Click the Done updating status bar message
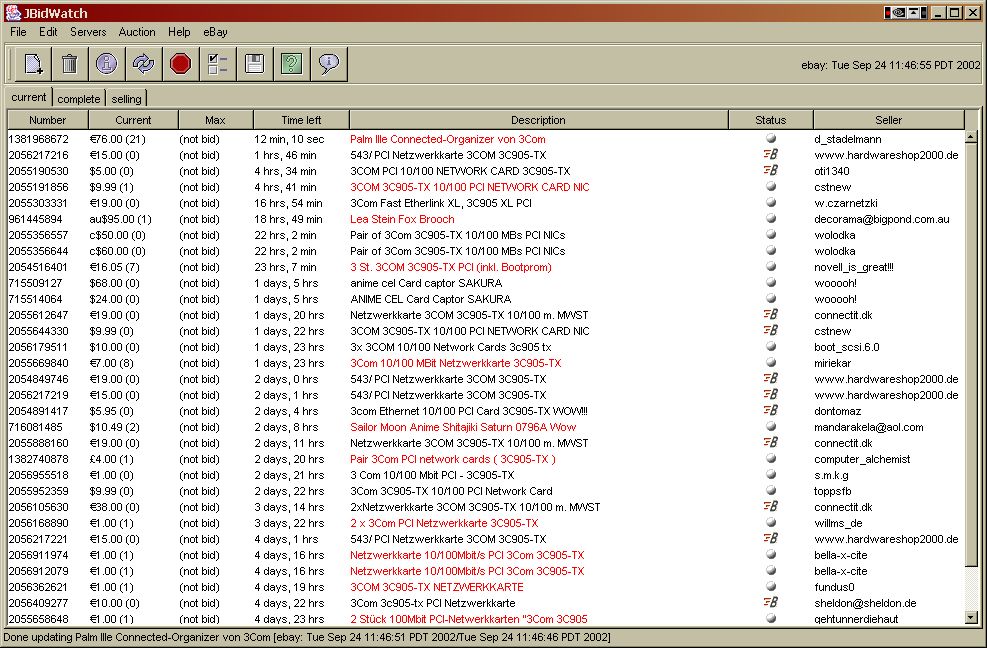The width and height of the screenshot is (987, 648). coord(307,637)
